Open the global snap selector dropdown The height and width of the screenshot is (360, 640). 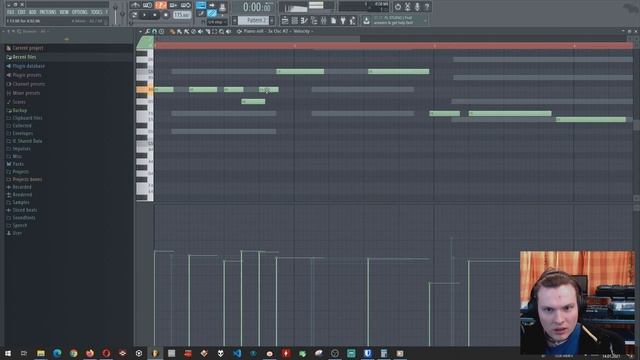tap(216, 22)
